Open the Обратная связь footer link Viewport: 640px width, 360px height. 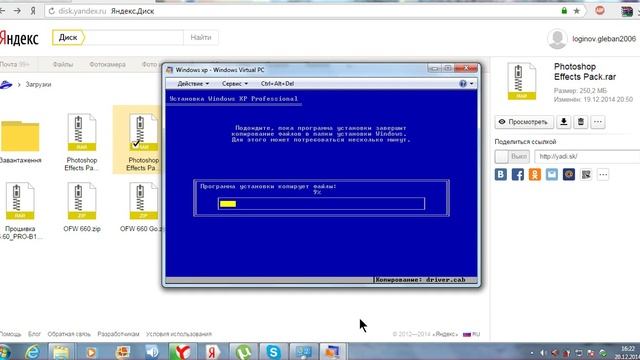(69, 334)
